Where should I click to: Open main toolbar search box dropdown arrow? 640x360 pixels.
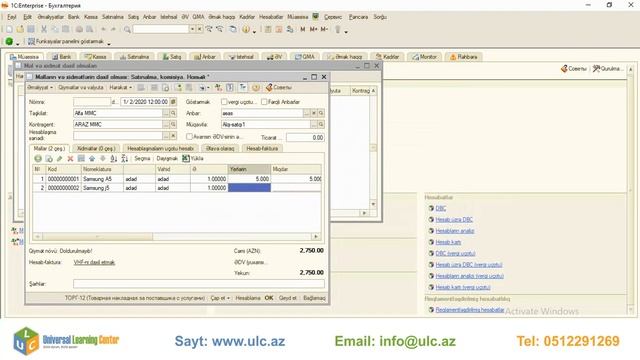[x=192, y=29]
